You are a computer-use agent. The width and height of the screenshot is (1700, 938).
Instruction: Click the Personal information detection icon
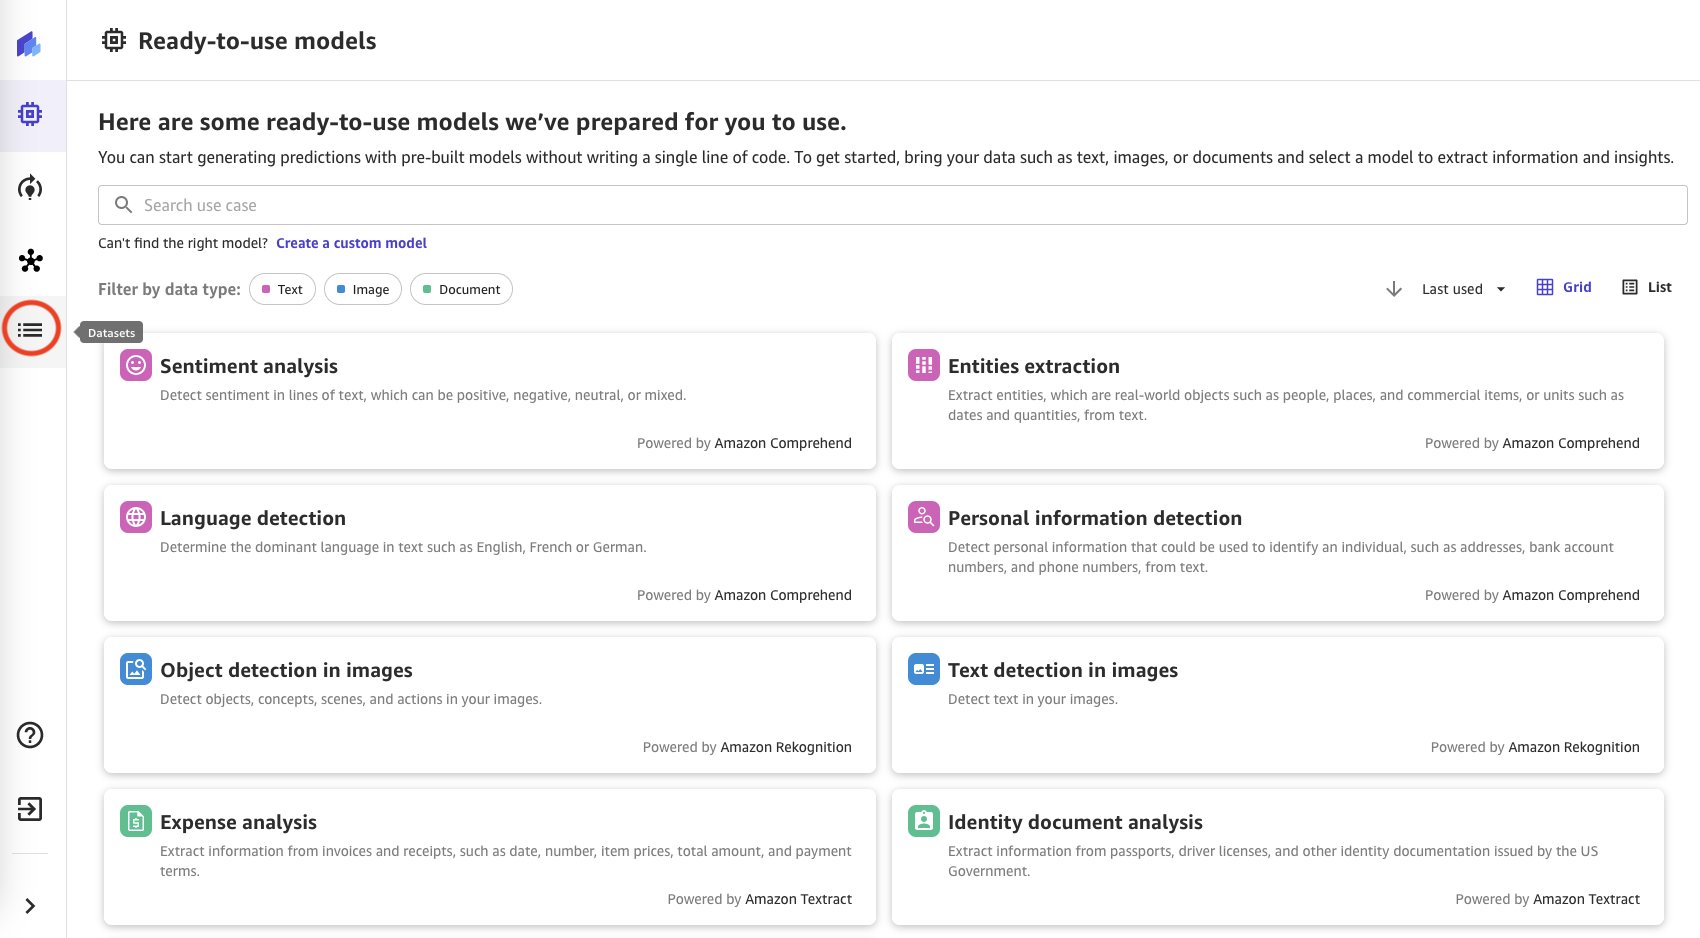tap(924, 517)
